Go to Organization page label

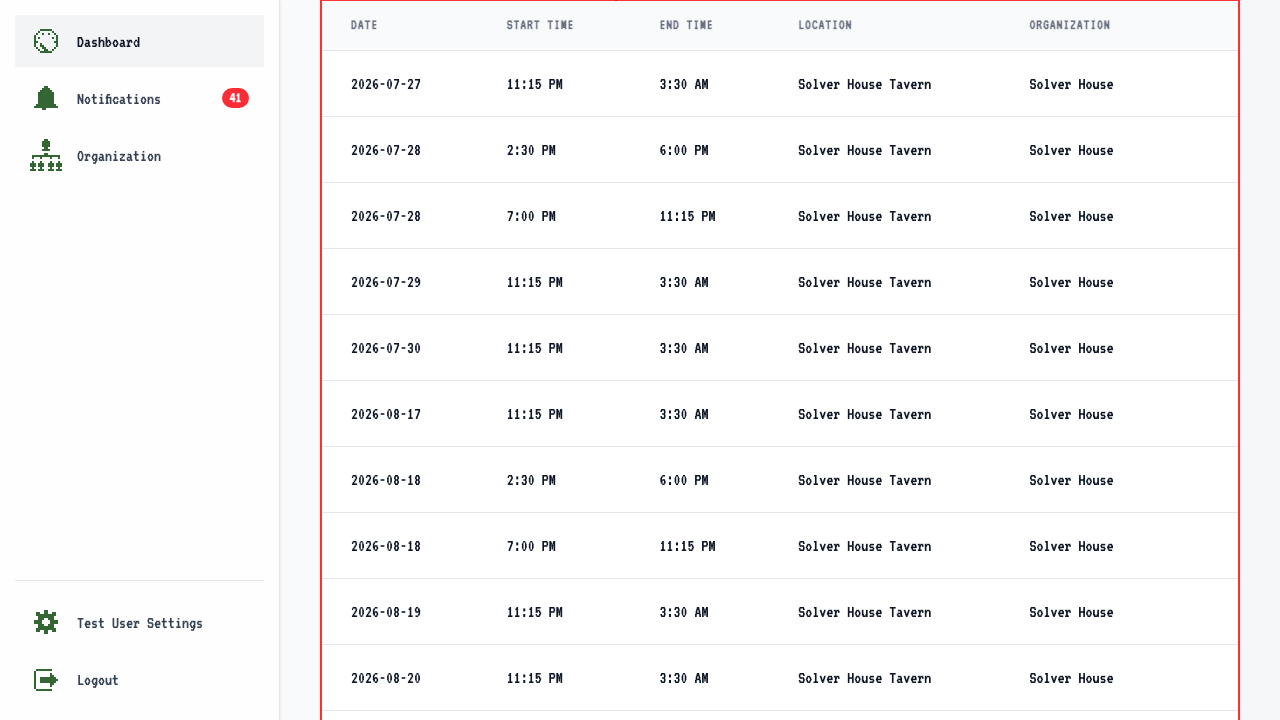[119, 156]
